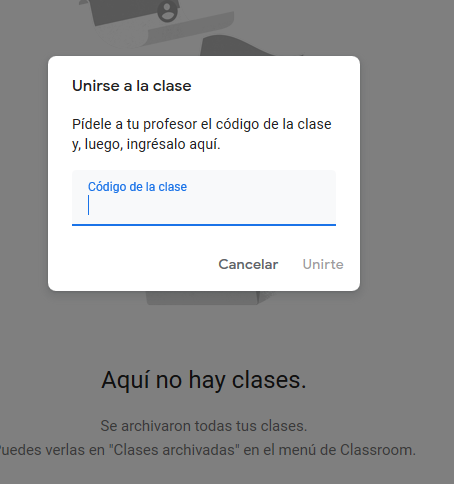
Task: Click the Se archivaron todas tus clases message
Action: (204, 426)
